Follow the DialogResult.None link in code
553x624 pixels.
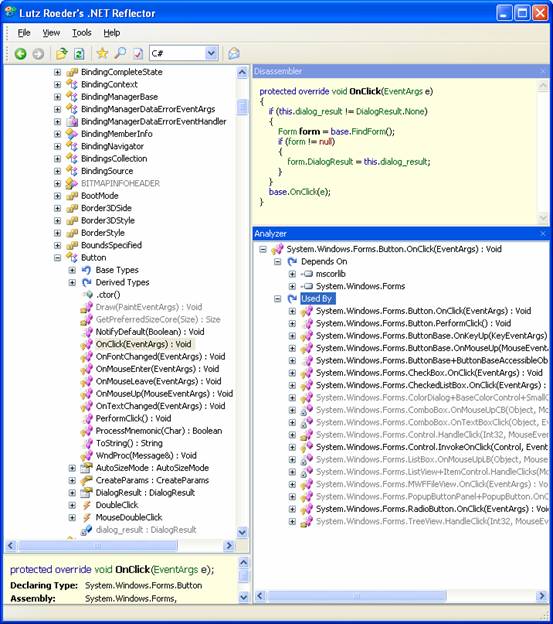[x=390, y=111]
